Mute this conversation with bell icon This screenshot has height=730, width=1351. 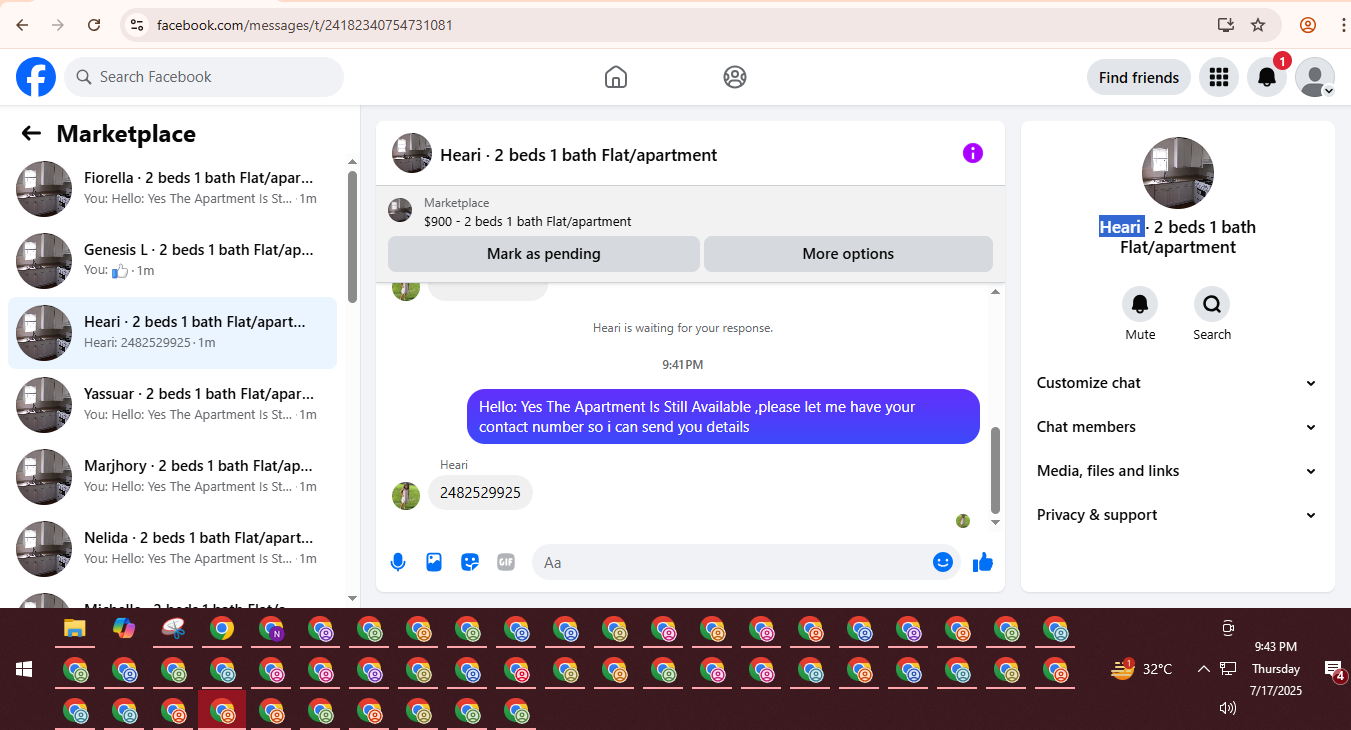point(1140,304)
